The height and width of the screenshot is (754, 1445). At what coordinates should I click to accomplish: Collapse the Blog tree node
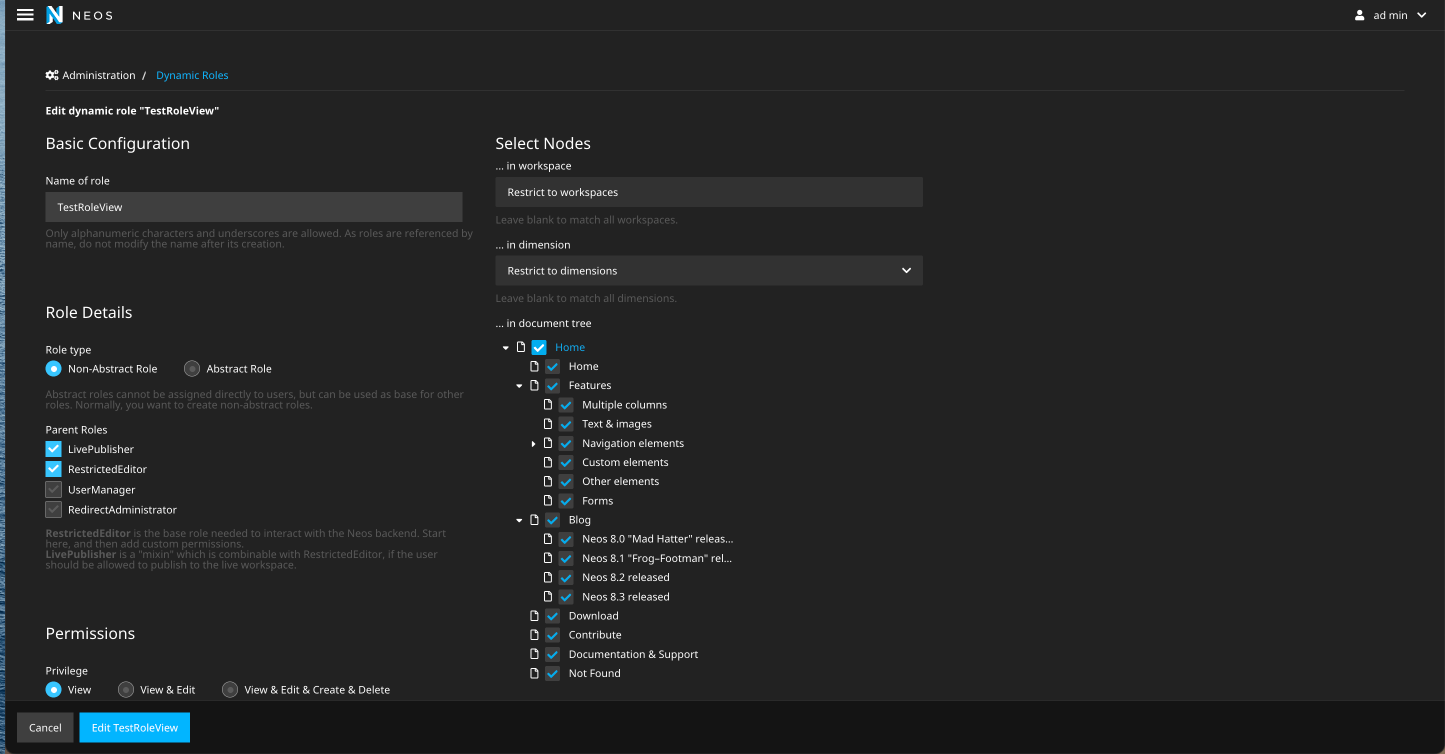tap(519, 520)
